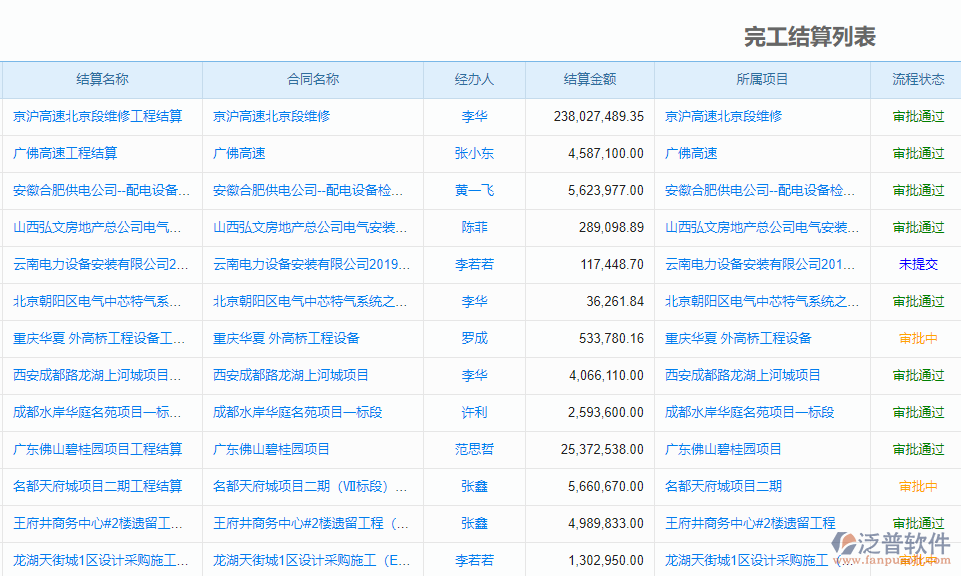Click the 合同名称 column header
961x576 pixels.
click(x=312, y=80)
